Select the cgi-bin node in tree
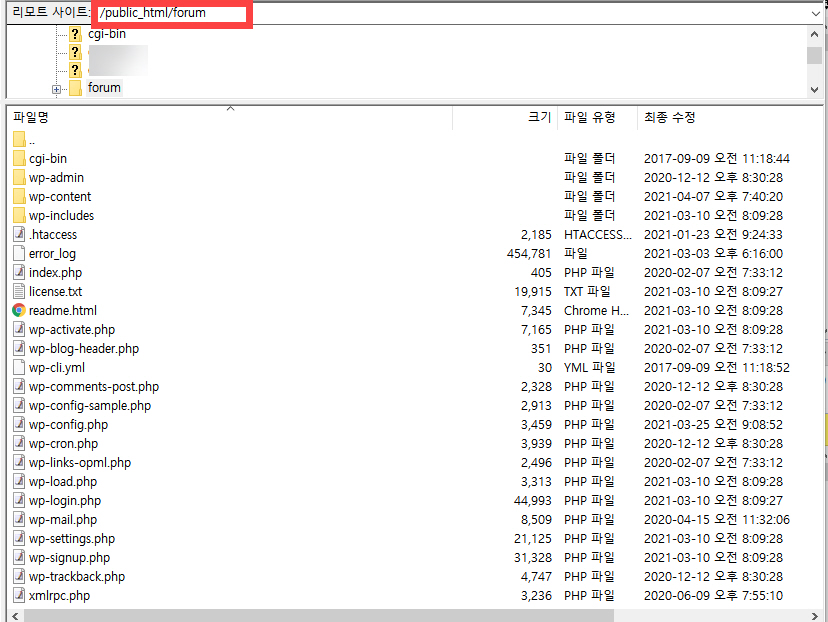Image resolution: width=828 pixels, height=622 pixels. coord(107,34)
